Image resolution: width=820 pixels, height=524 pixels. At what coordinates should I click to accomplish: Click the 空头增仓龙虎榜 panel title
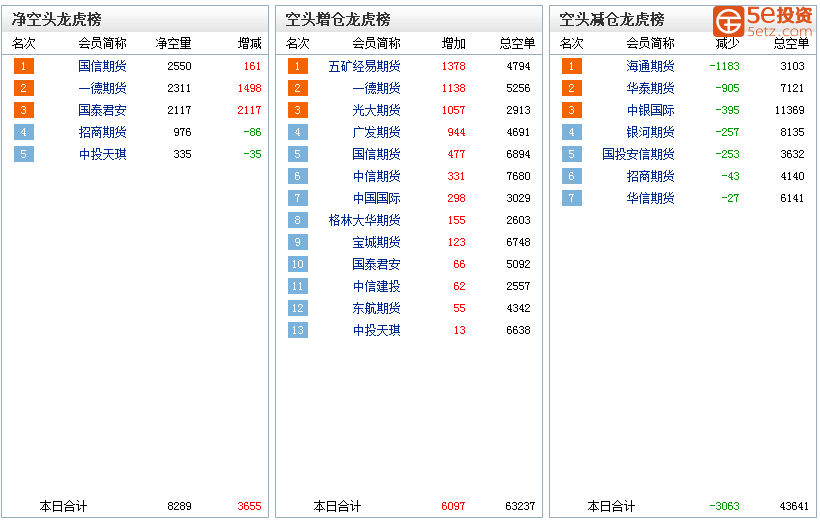coord(338,19)
